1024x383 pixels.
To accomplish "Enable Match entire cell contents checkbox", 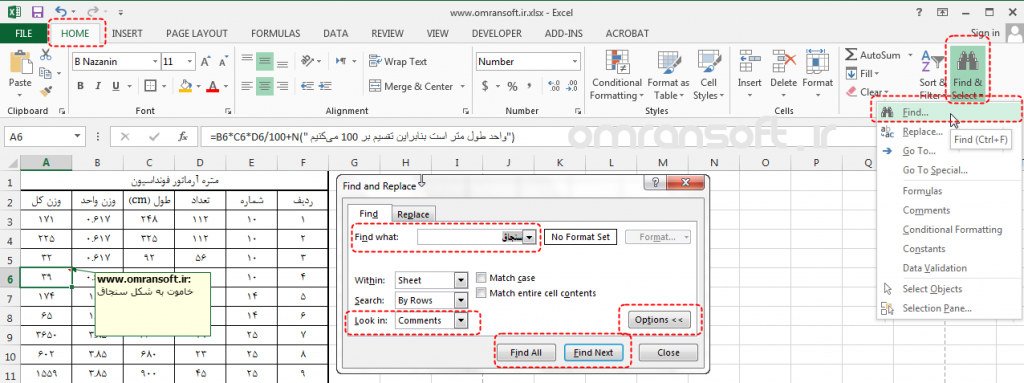I will (481, 293).
